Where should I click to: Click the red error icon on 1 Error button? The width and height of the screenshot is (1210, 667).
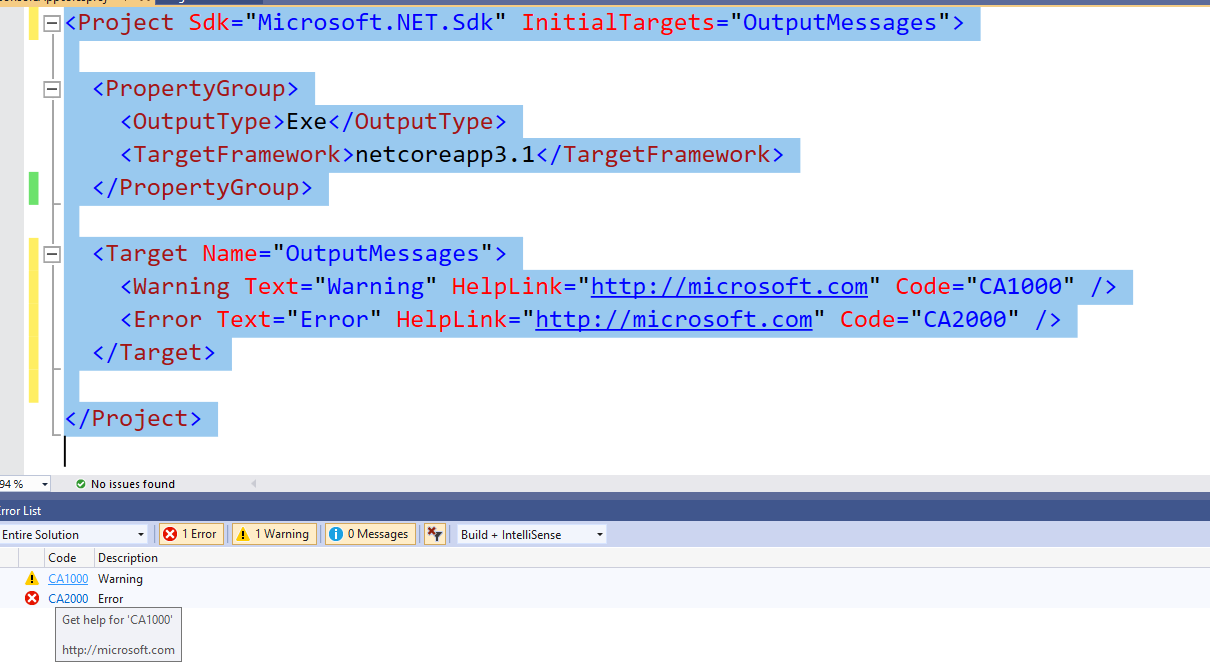pos(167,533)
